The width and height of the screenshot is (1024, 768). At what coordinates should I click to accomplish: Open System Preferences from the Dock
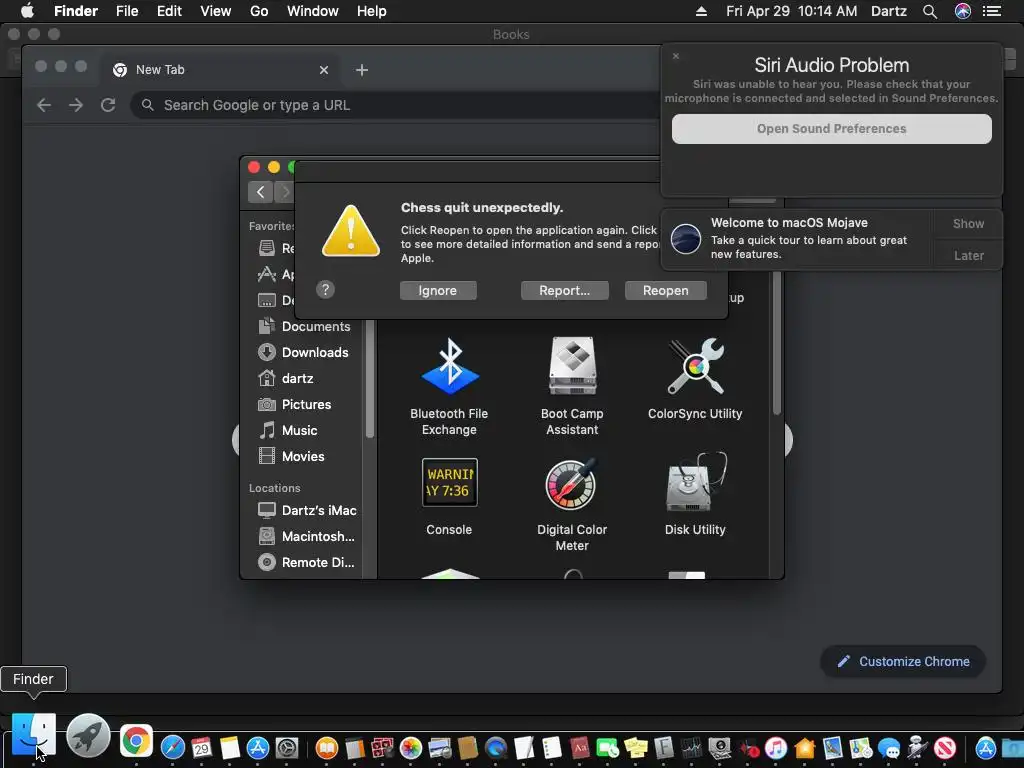[x=287, y=748]
